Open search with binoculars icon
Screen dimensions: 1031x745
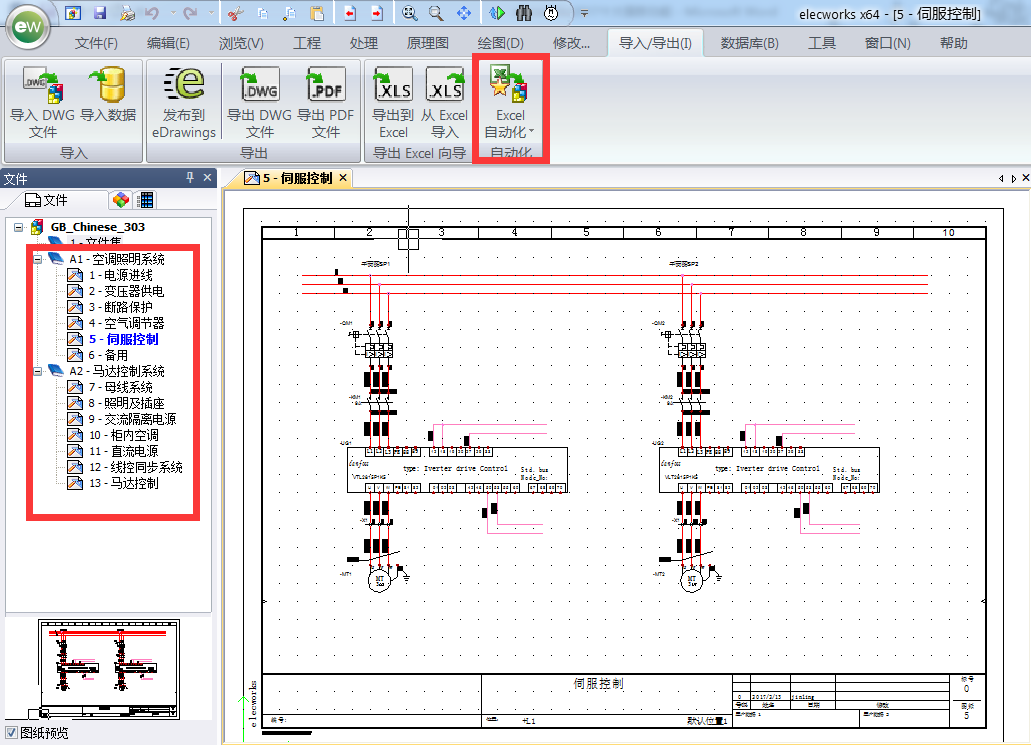[524, 12]
